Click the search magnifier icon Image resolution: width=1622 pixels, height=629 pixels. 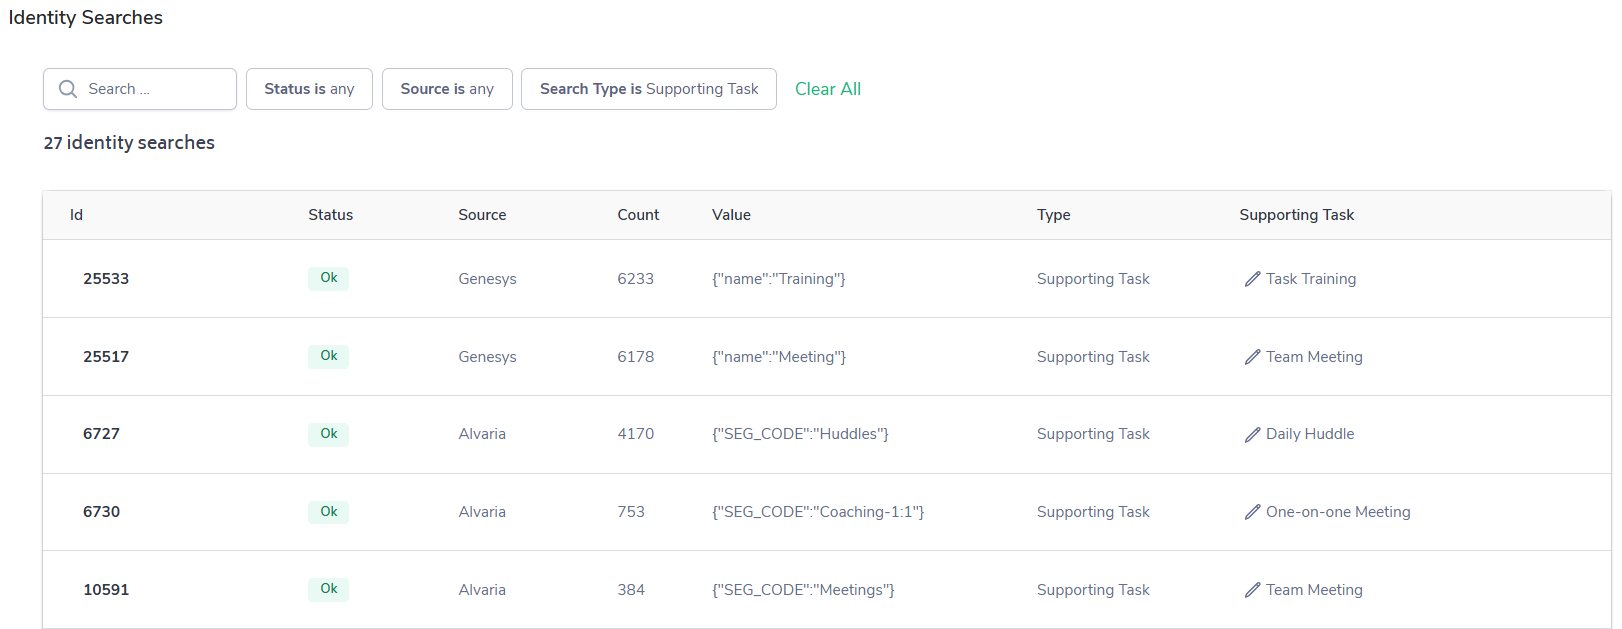(68, 89)
